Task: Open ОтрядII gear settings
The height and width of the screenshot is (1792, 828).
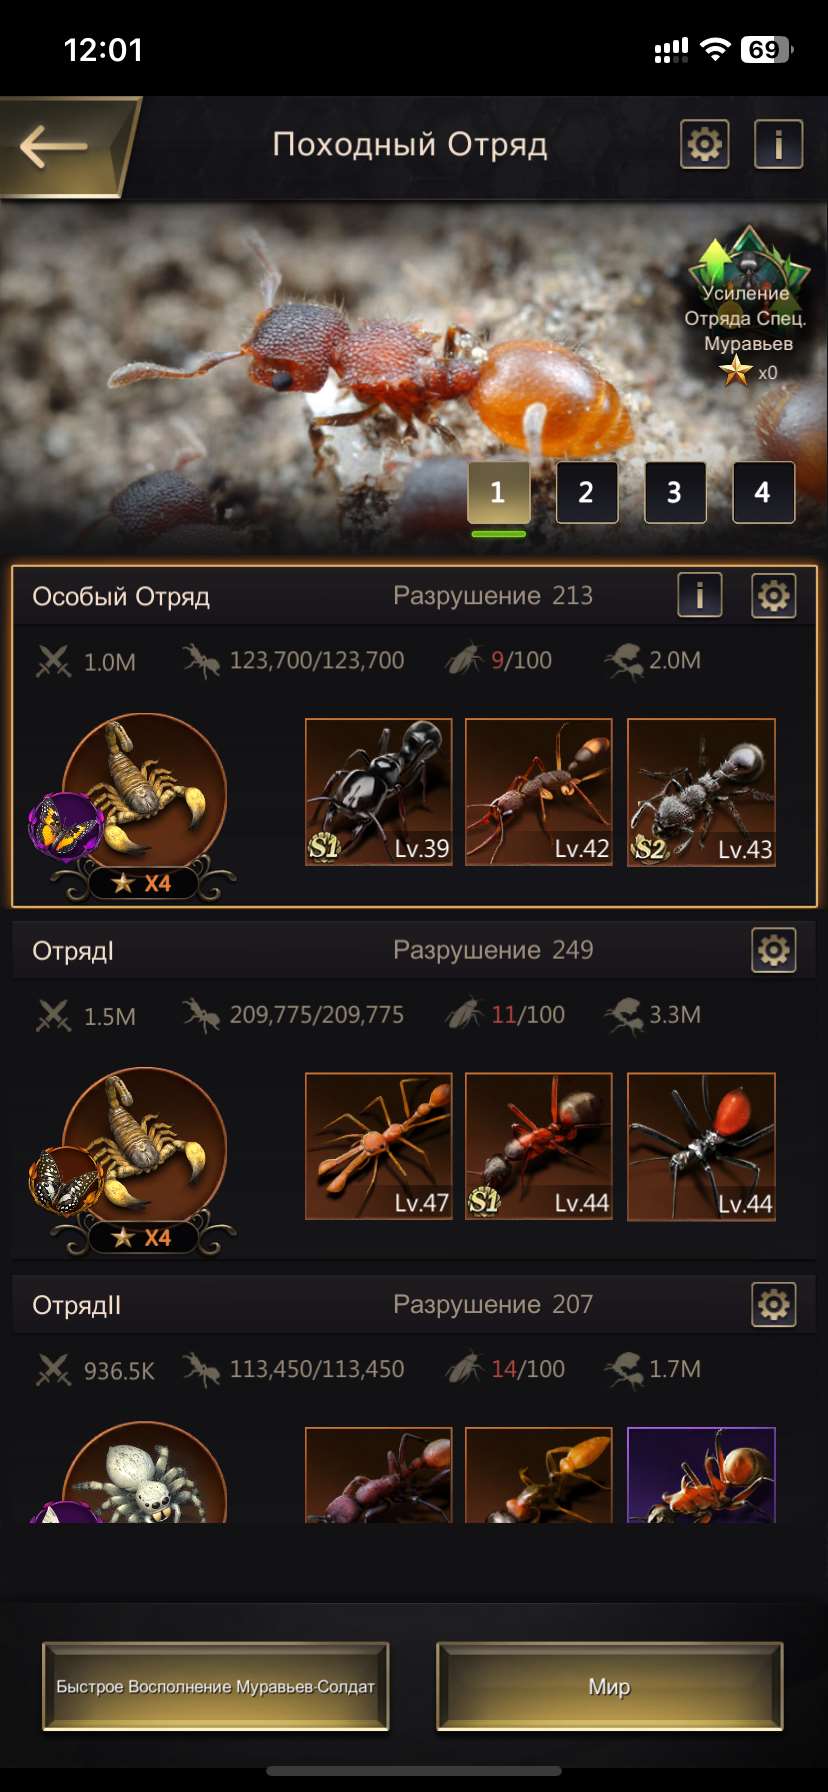Action: [x=774, y=1304]
